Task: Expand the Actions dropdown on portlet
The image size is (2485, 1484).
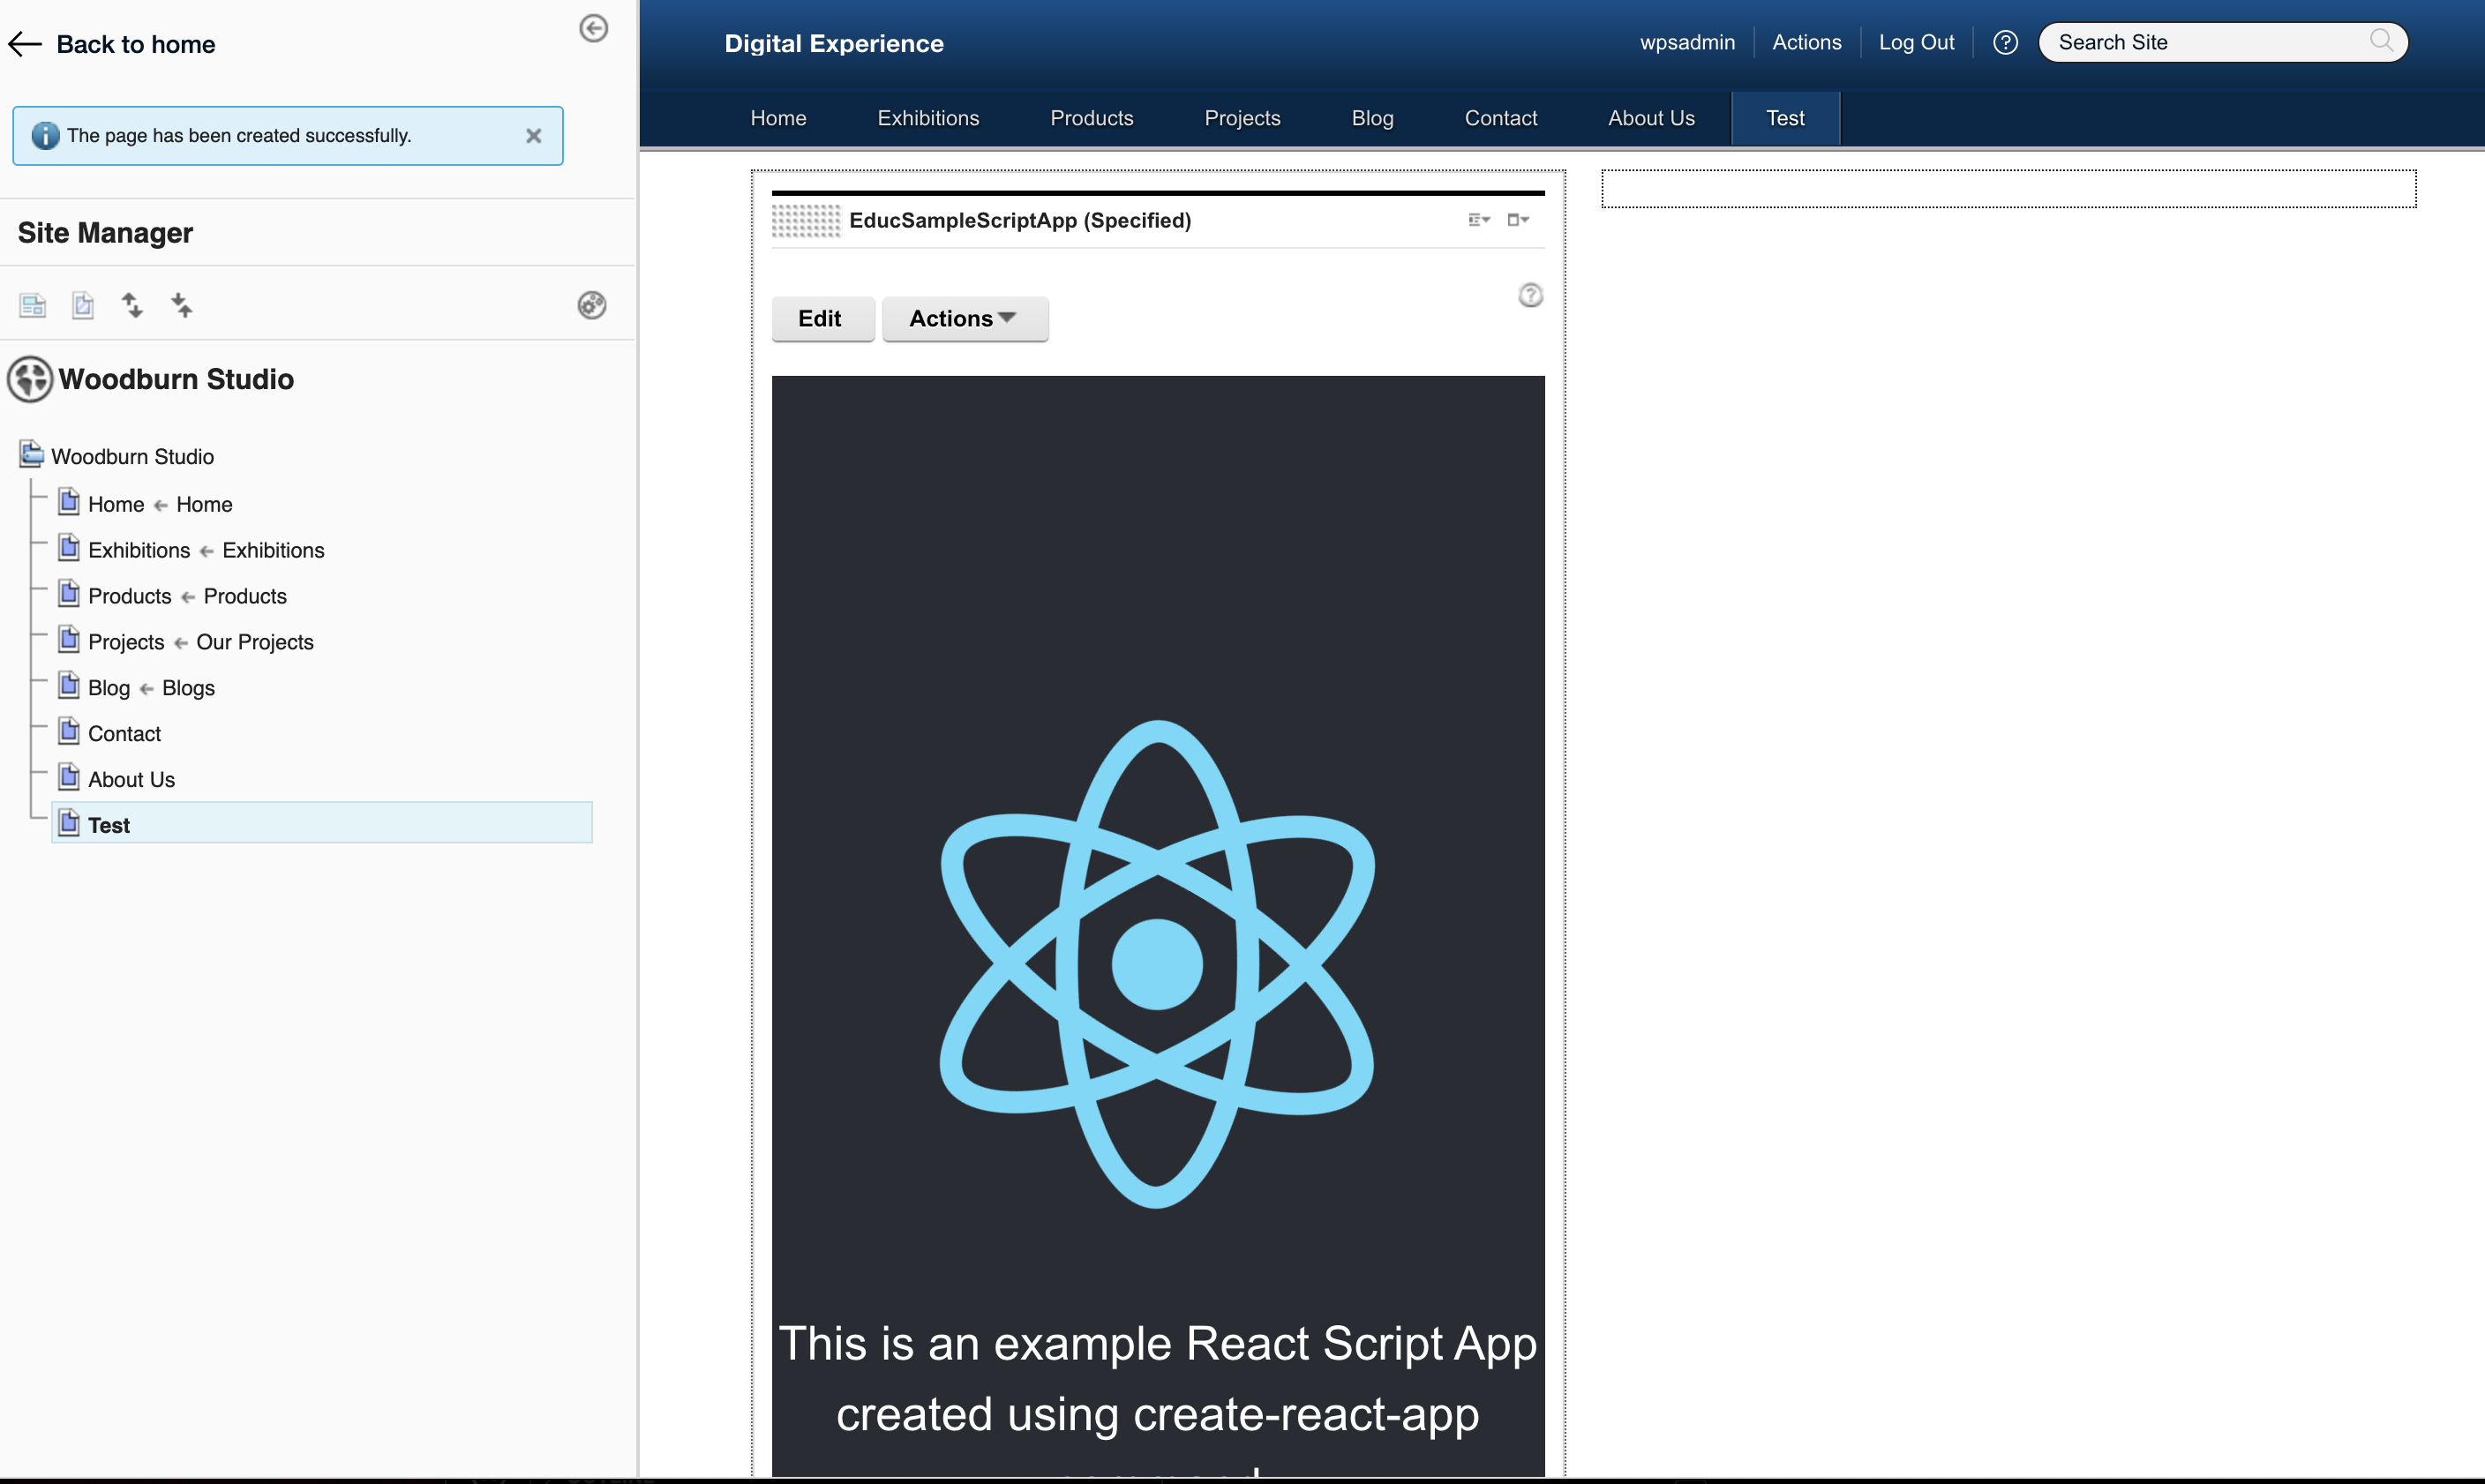Action: point(963,318)
